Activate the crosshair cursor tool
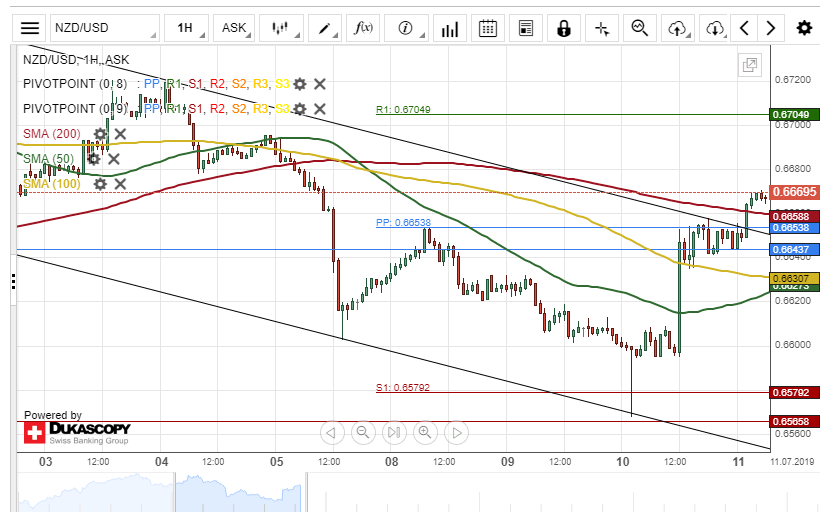Screen dimensions: 823x520 click(x=602, y=28)
